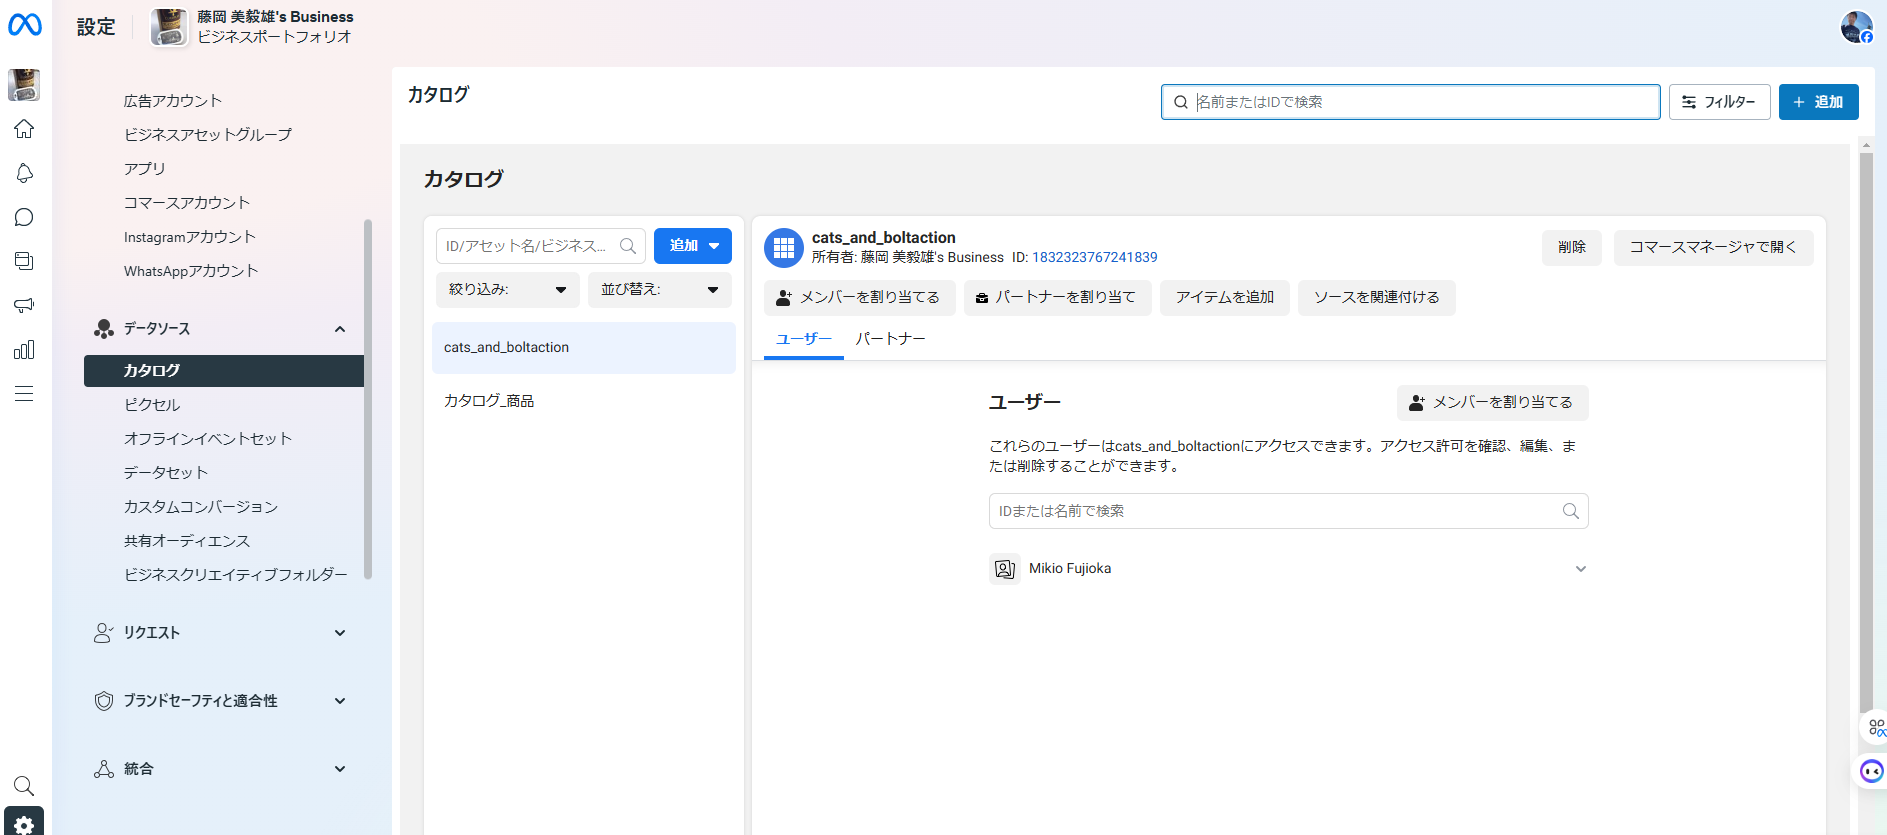Open コマースアカウント in sidebar
The height and width of the screenshot is (835, 1887).
click(x=187, y=203)
